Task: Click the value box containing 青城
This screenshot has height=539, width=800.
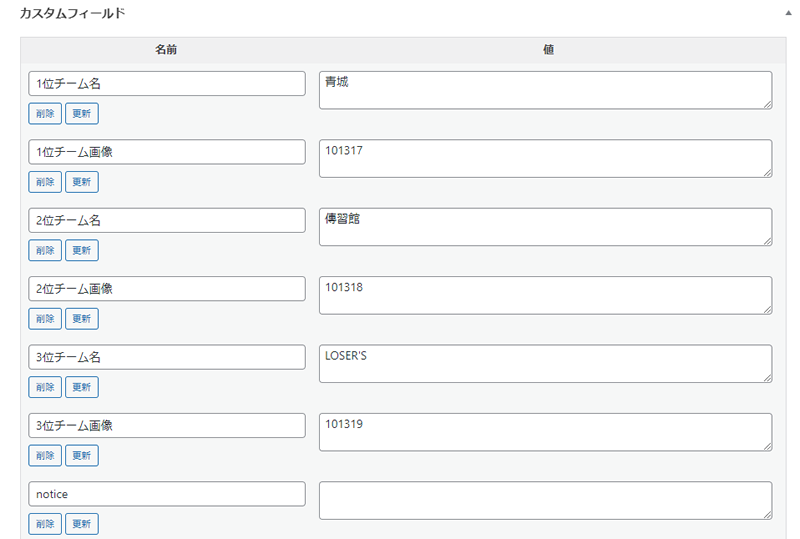Action: [545, 90]
